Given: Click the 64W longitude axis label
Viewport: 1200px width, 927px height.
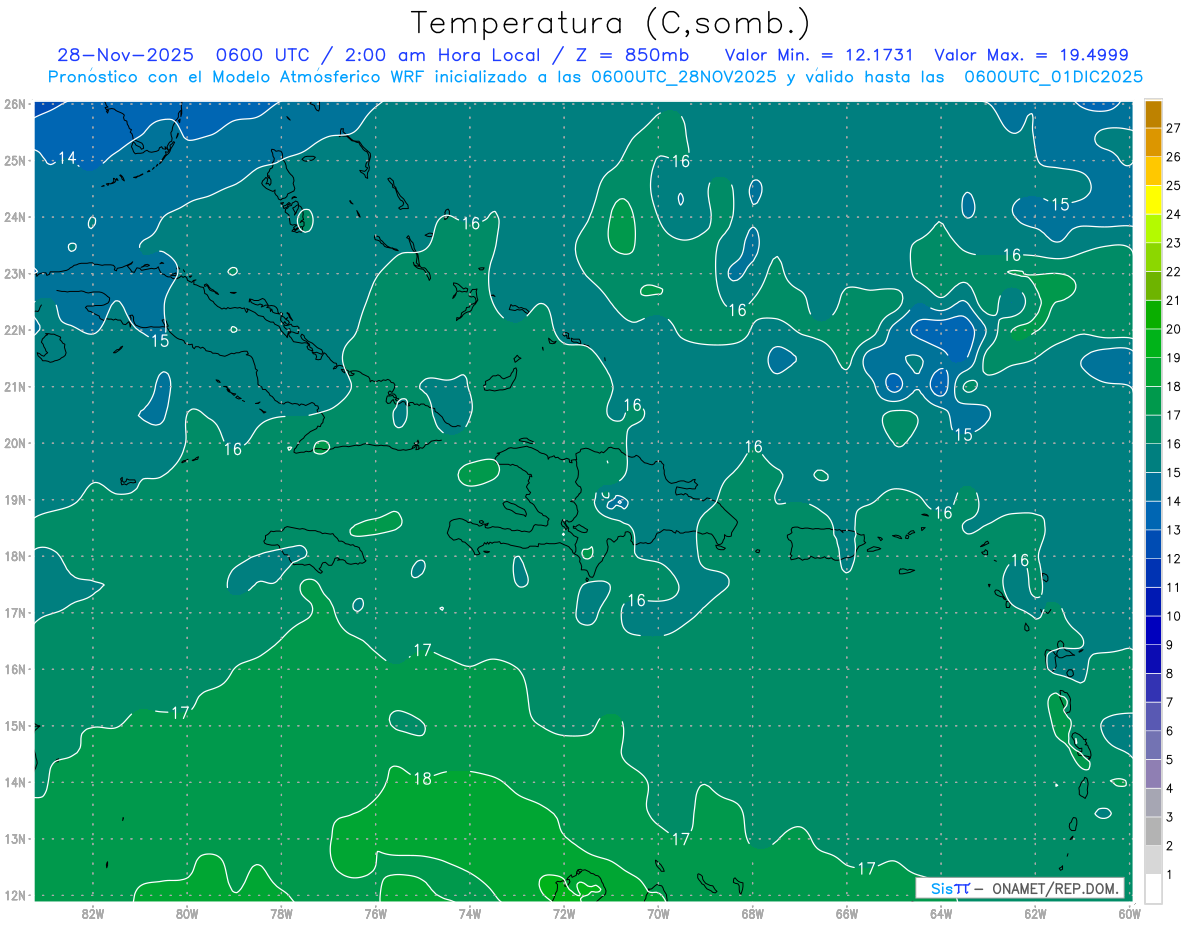Looking at the screenshot, I should [x=941, y=913].
